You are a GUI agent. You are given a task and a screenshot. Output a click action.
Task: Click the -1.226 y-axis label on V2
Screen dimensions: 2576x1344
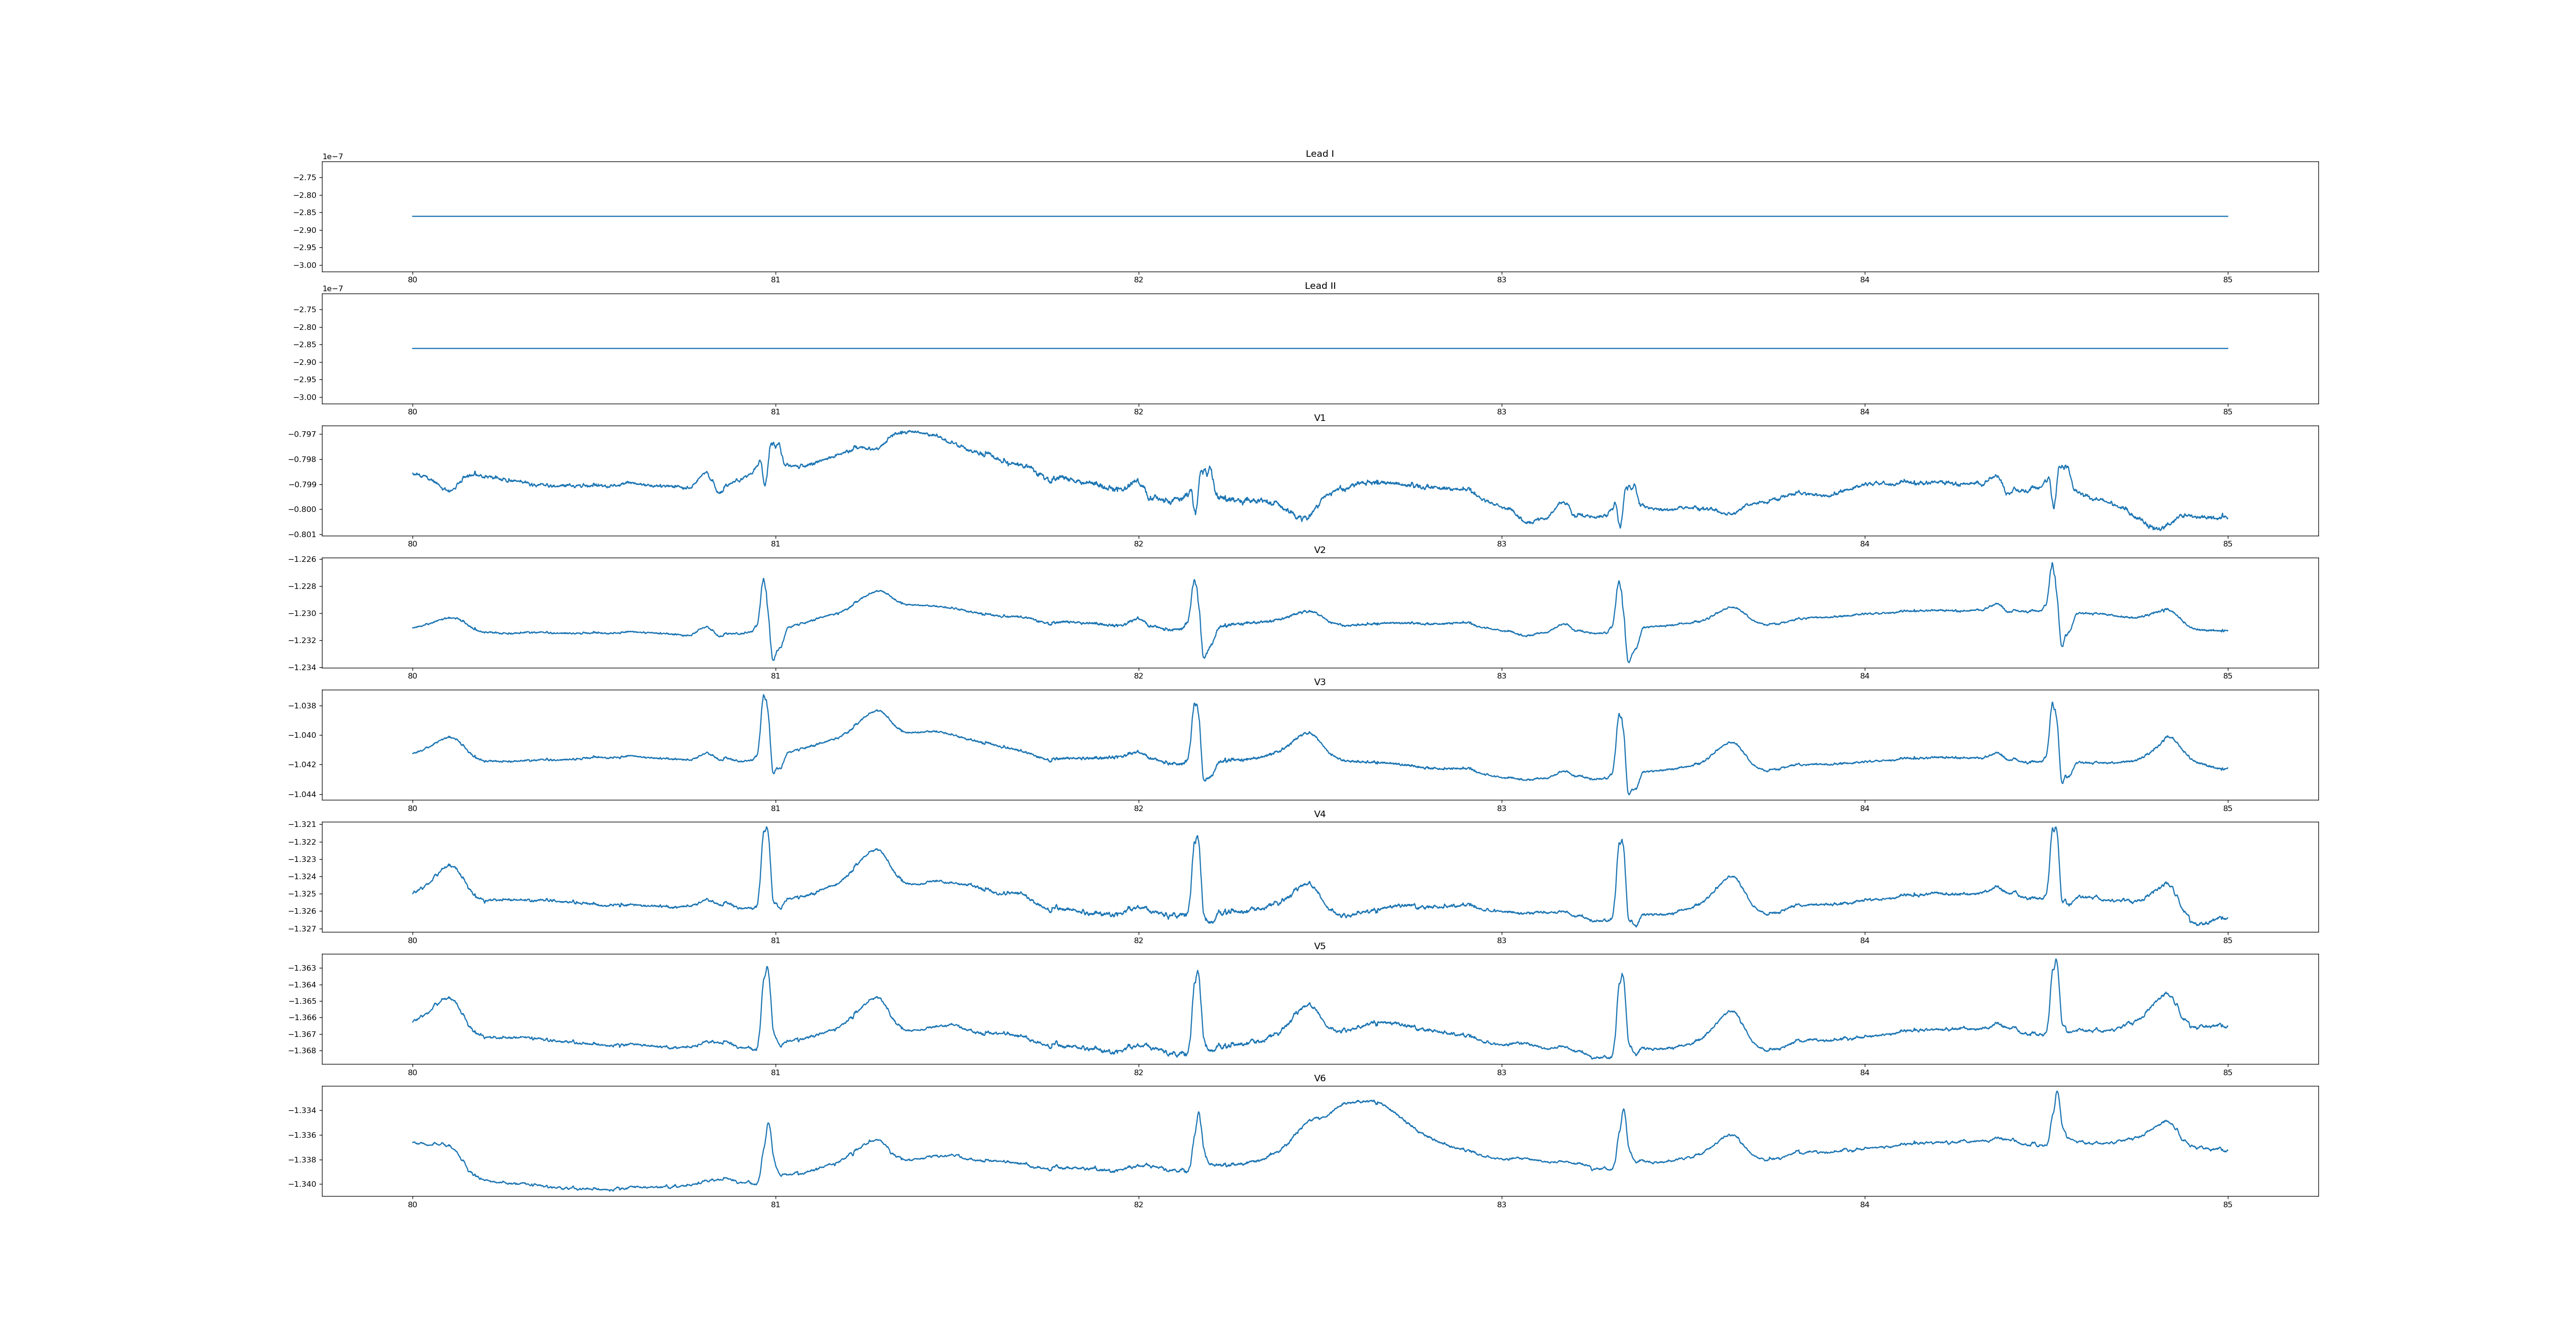click(x=303, y=559)
